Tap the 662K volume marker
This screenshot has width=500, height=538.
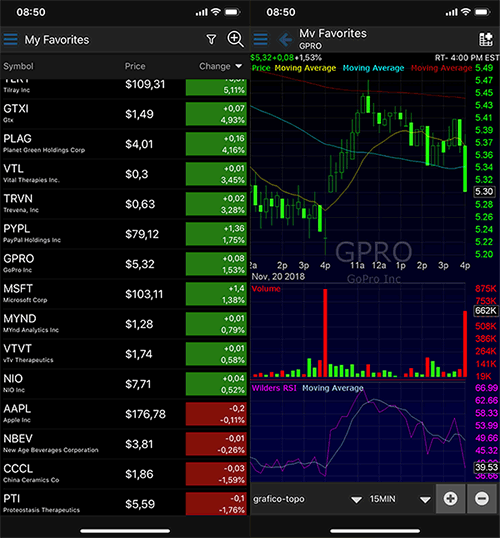pyautogui.click(x=486, y=311)
